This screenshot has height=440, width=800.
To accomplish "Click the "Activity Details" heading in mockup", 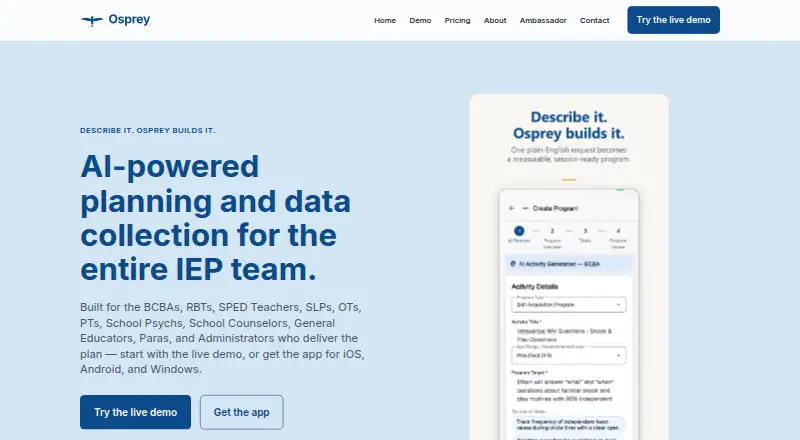I will [534, 287].
